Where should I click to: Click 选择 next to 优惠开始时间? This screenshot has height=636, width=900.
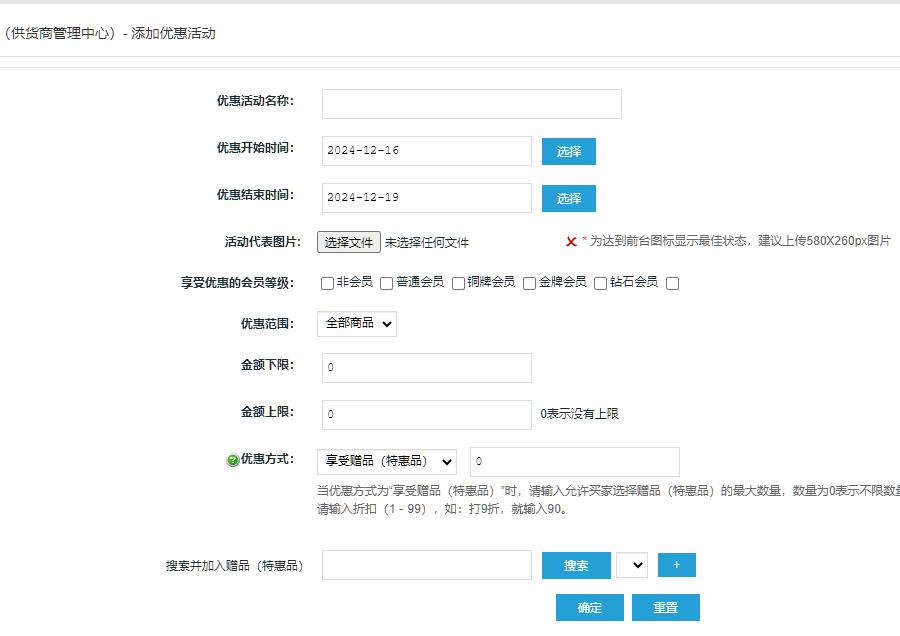tap(568, 150)
